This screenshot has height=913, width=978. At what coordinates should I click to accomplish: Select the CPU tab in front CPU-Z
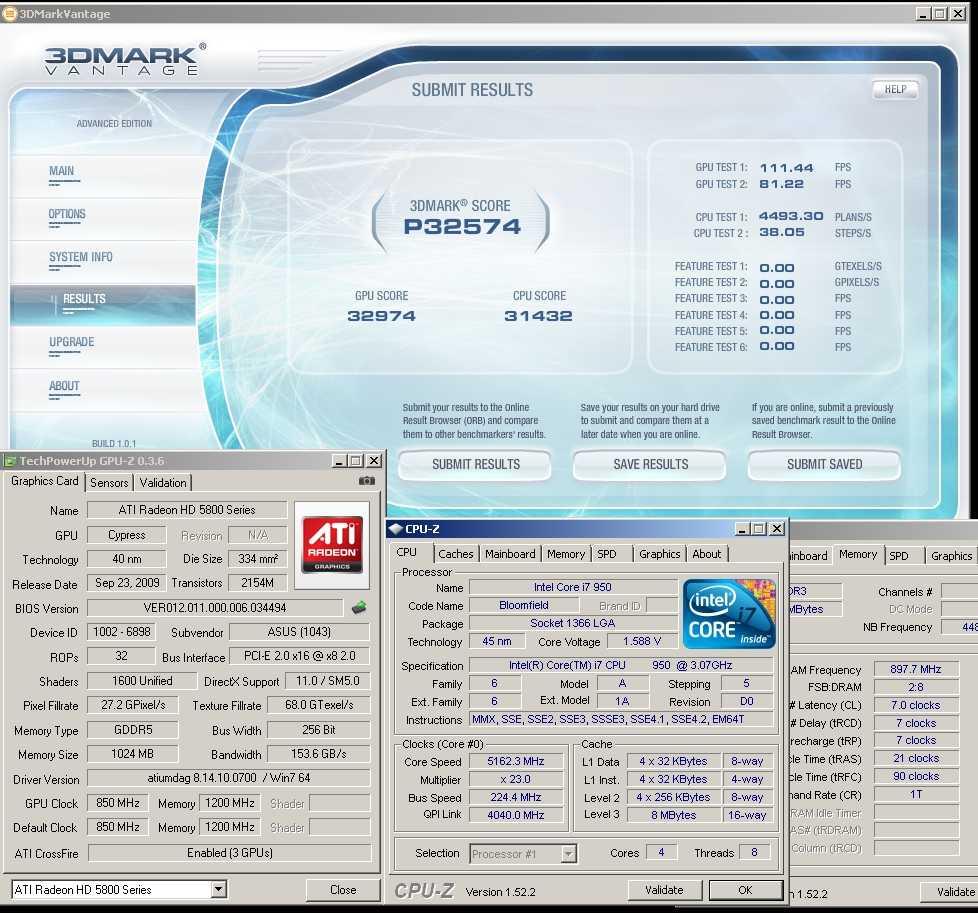coord(407,553)
